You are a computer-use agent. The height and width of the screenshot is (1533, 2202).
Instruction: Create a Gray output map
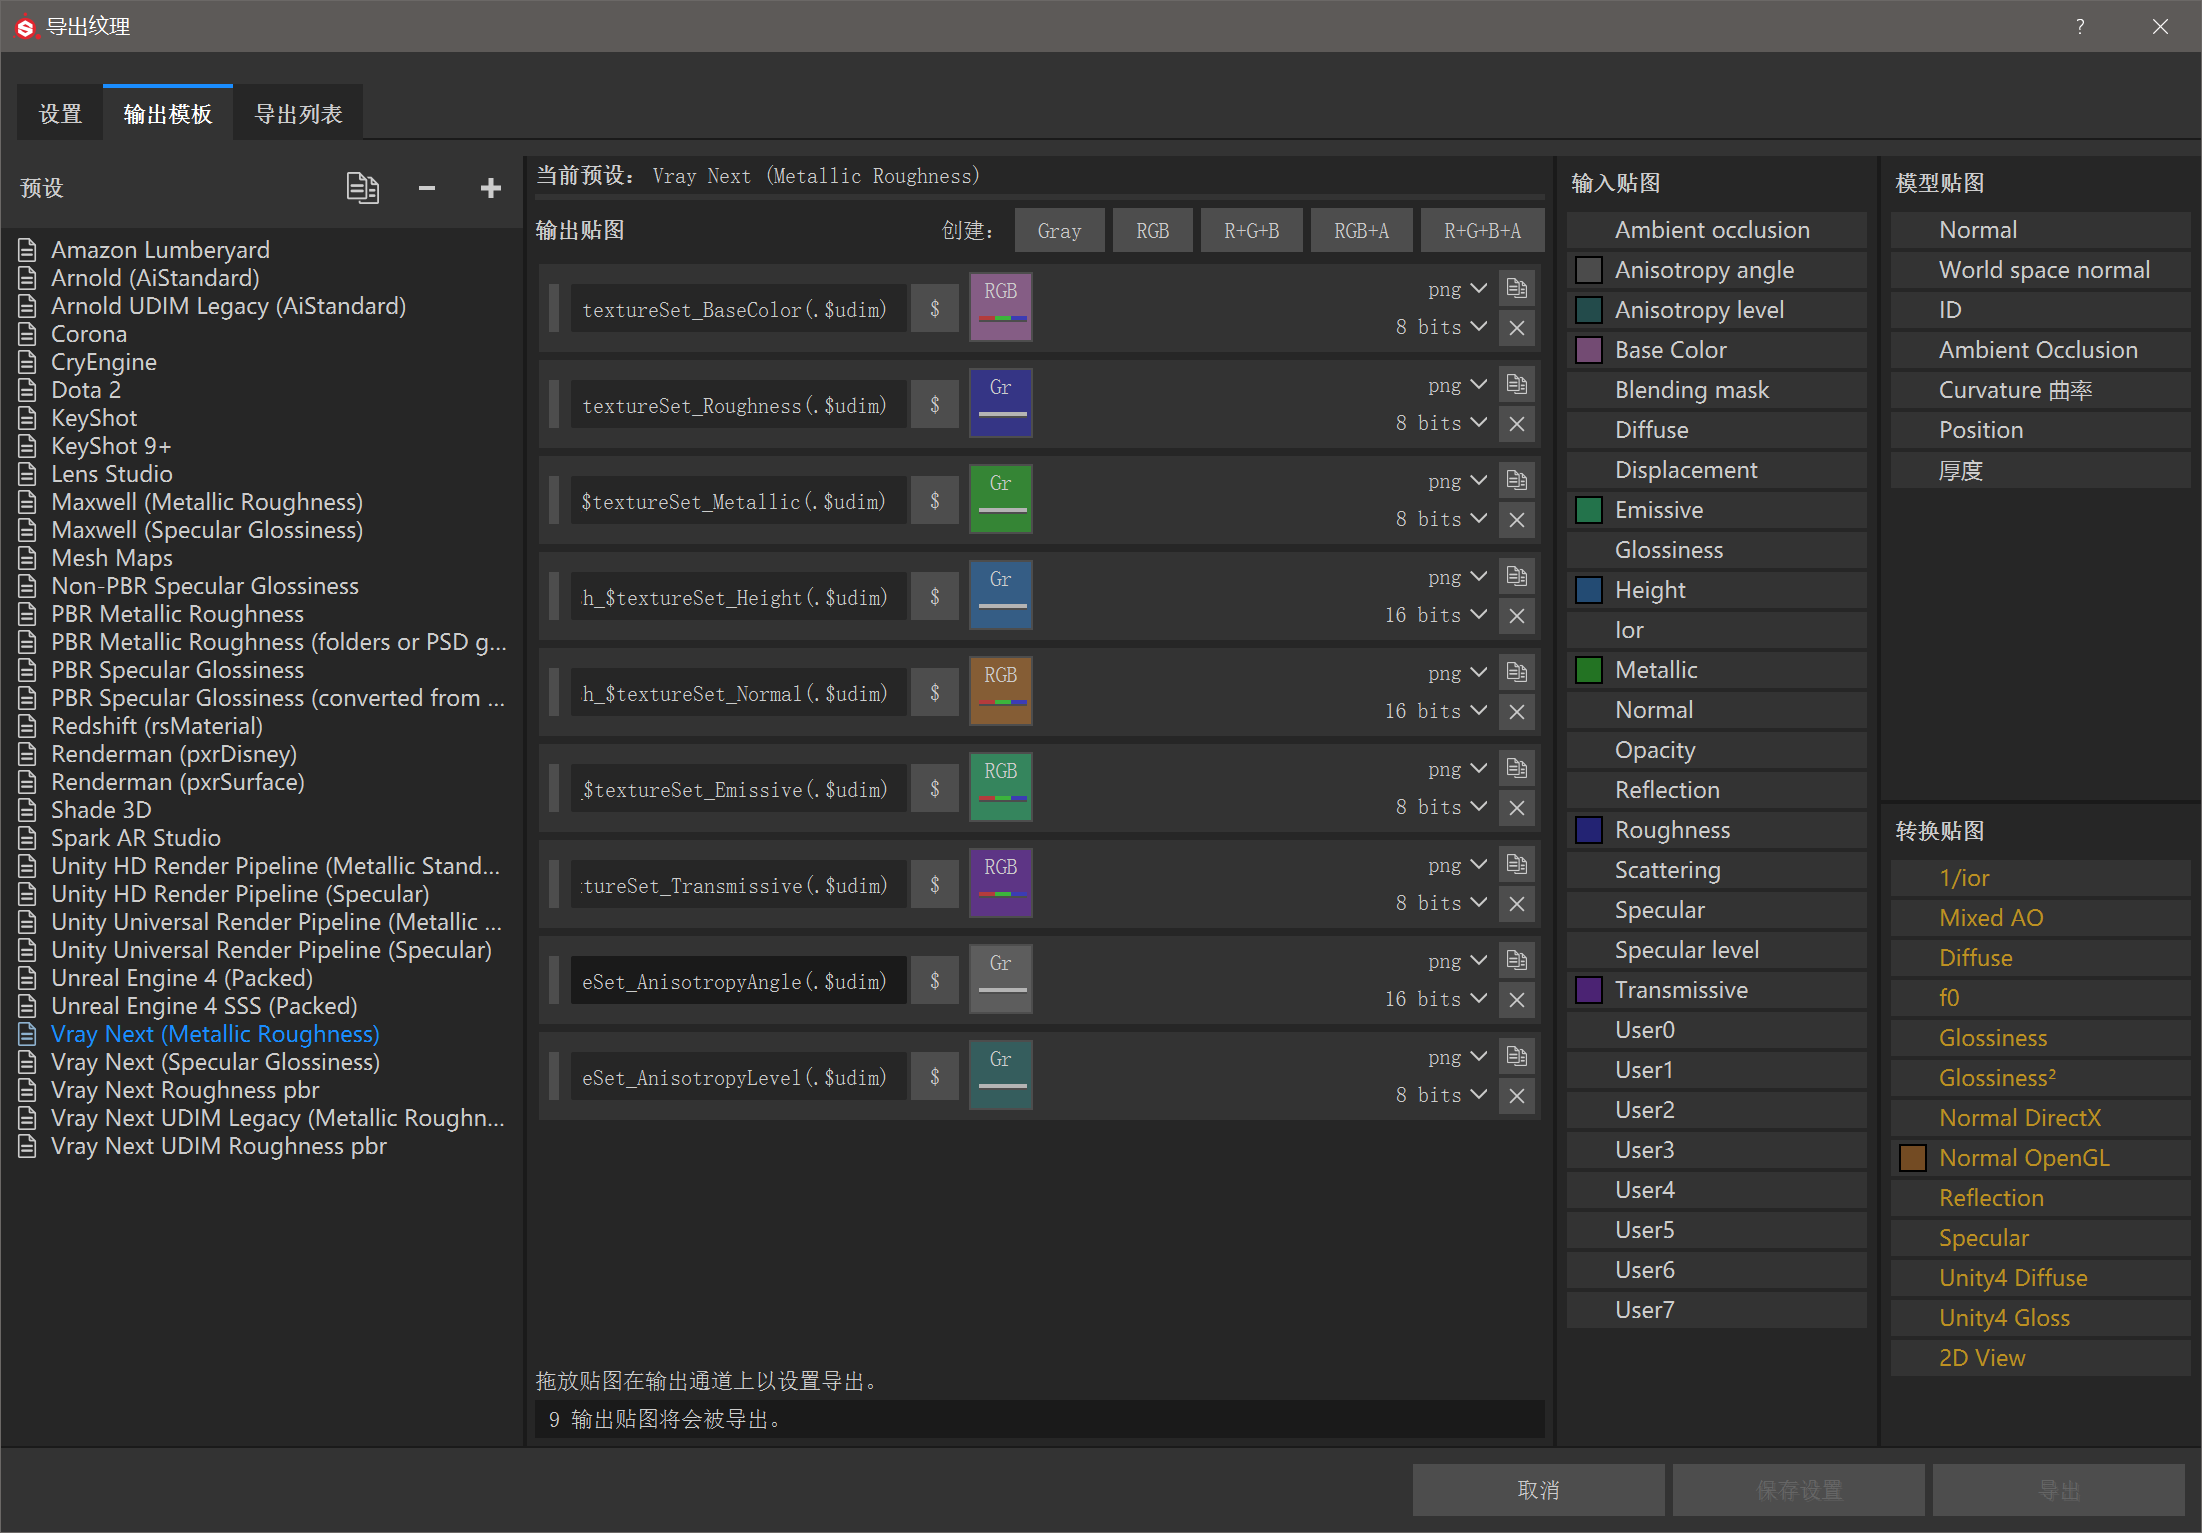1059,231
